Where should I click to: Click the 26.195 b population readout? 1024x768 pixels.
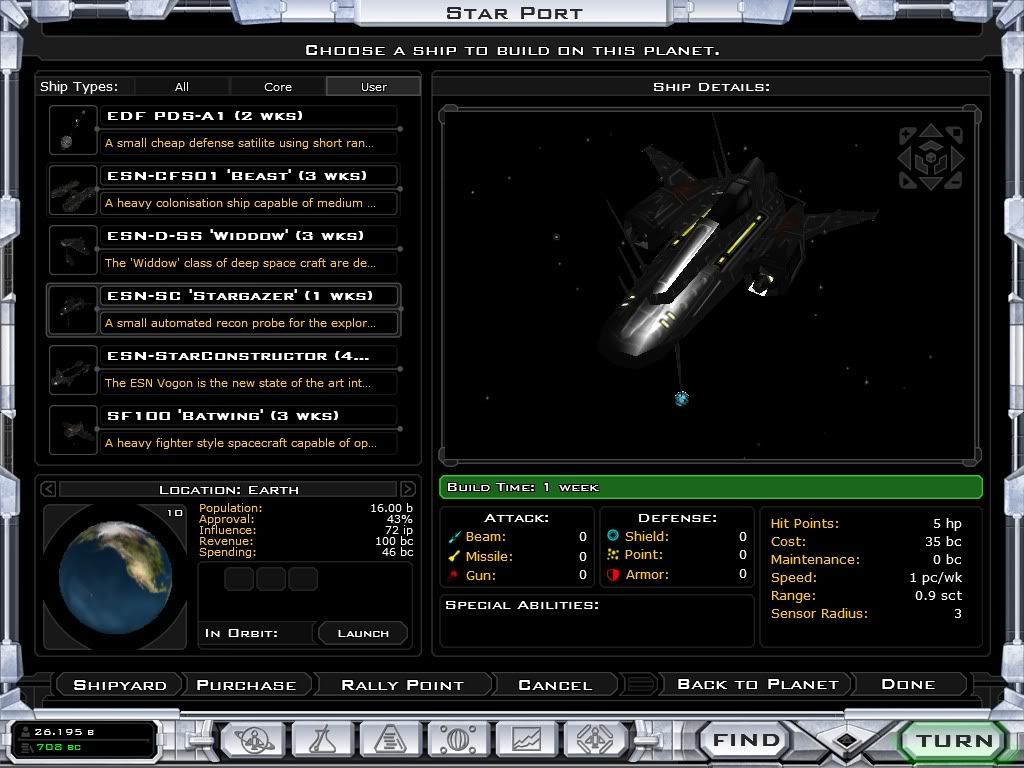[64, 732]
